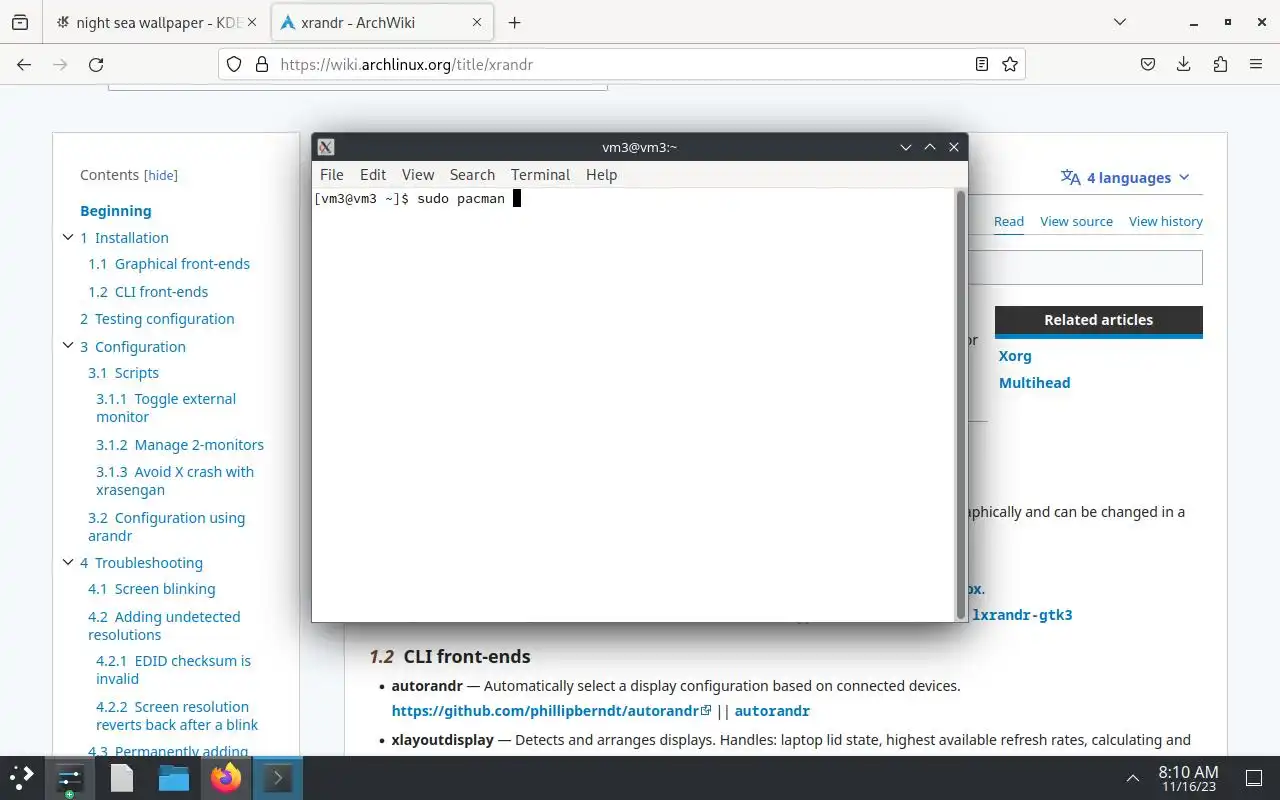Collapse the Configuration contents section
The height and width of the screenshot is (800, 1280).
tap(68, 346)
